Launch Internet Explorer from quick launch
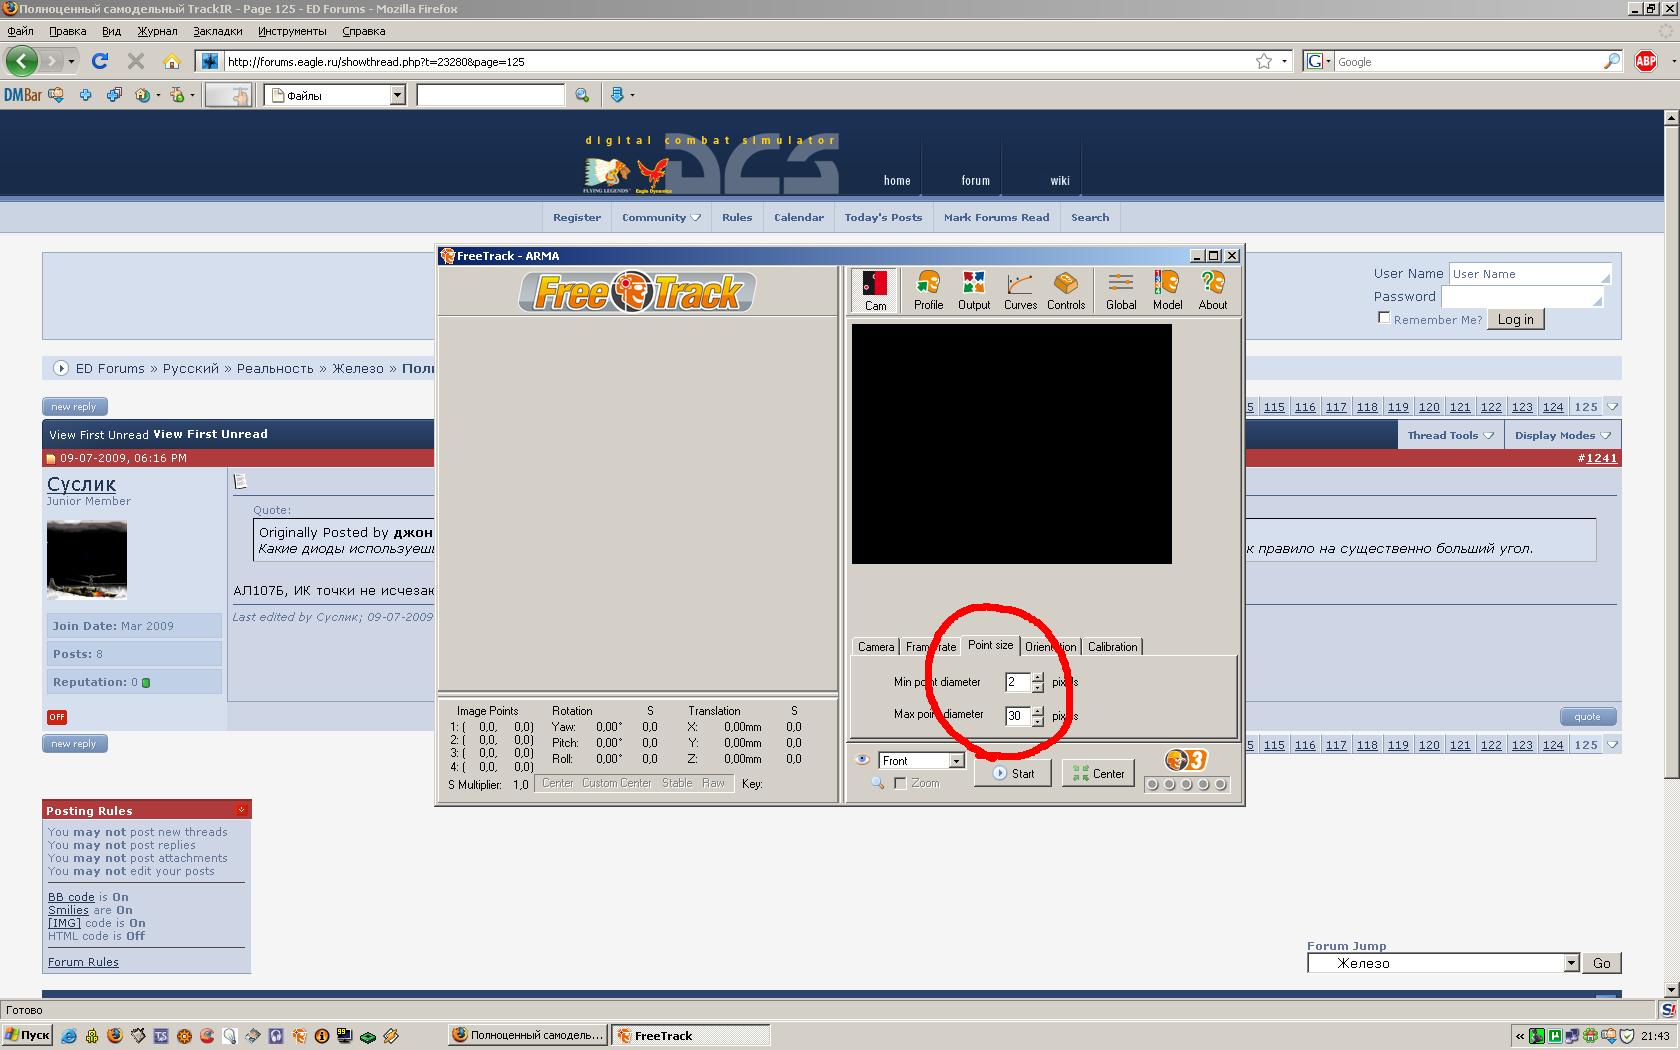1680x1050 pixels. (x=69, y=1036)
